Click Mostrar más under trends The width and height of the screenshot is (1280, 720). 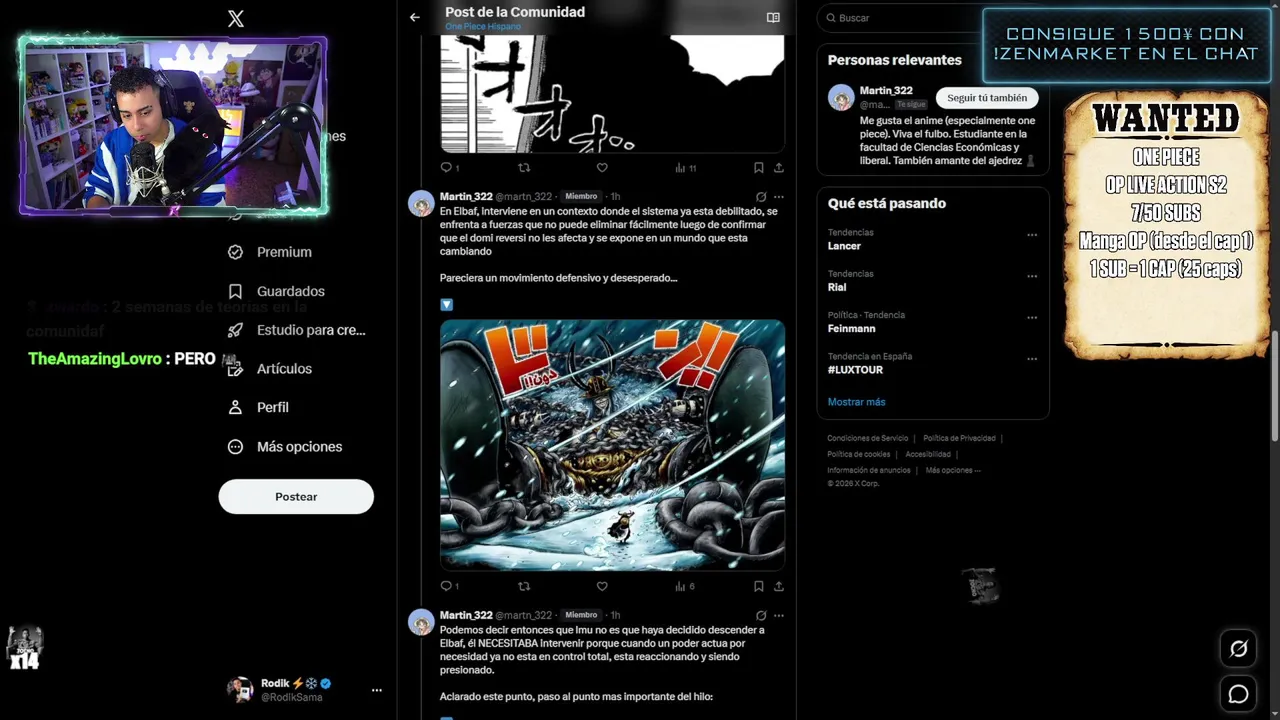point(856,402)
